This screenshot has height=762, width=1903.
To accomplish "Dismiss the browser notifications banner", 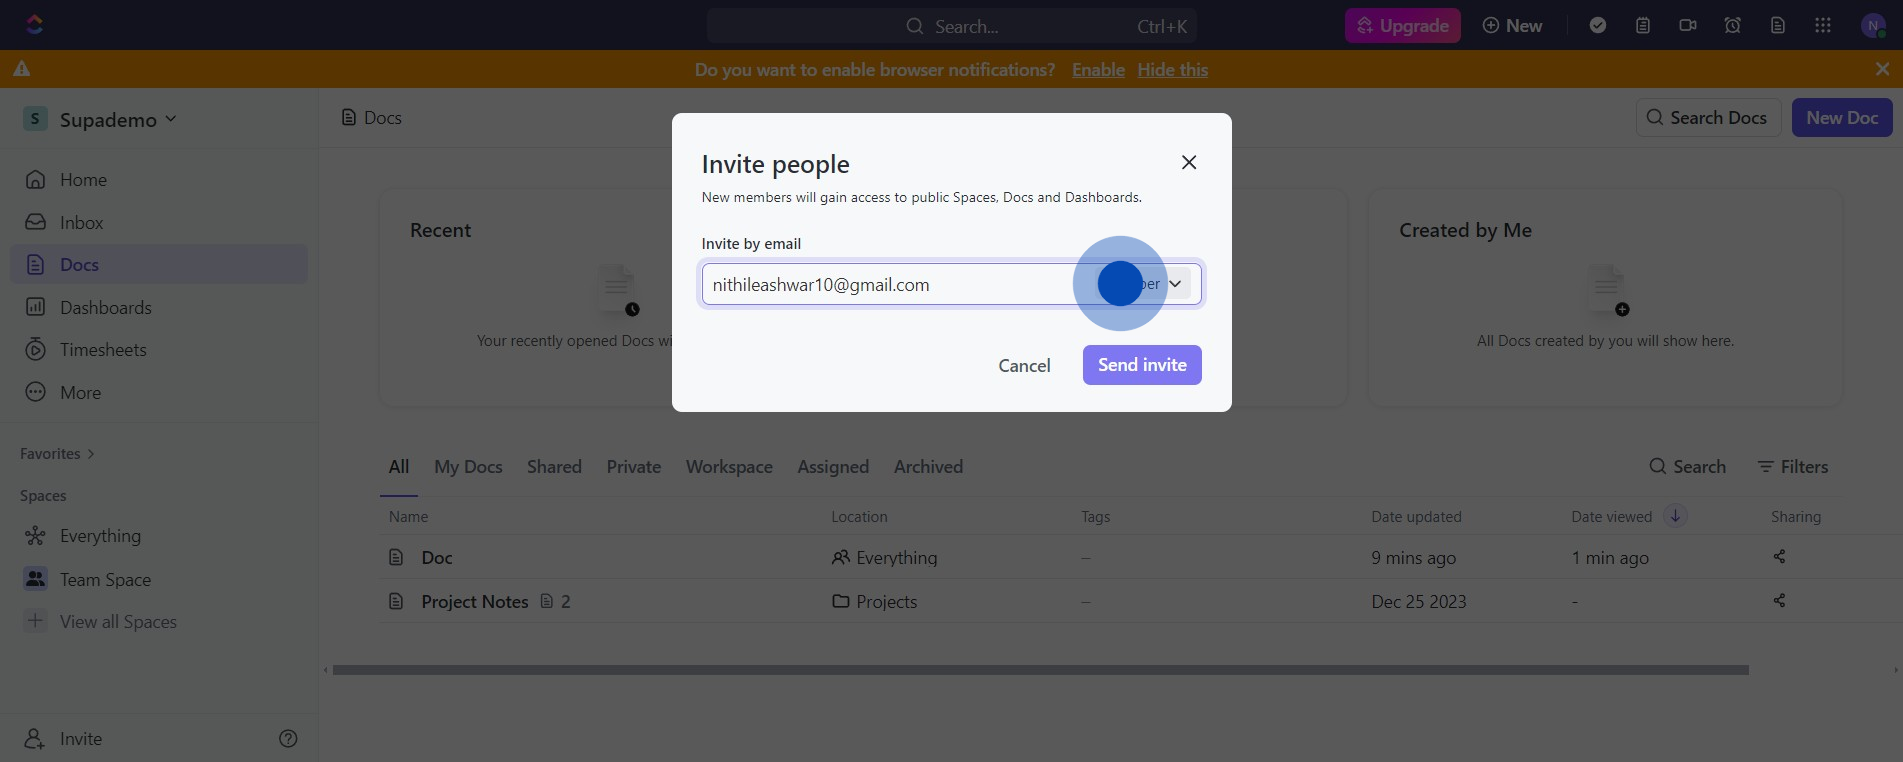I will (1882, 69).
